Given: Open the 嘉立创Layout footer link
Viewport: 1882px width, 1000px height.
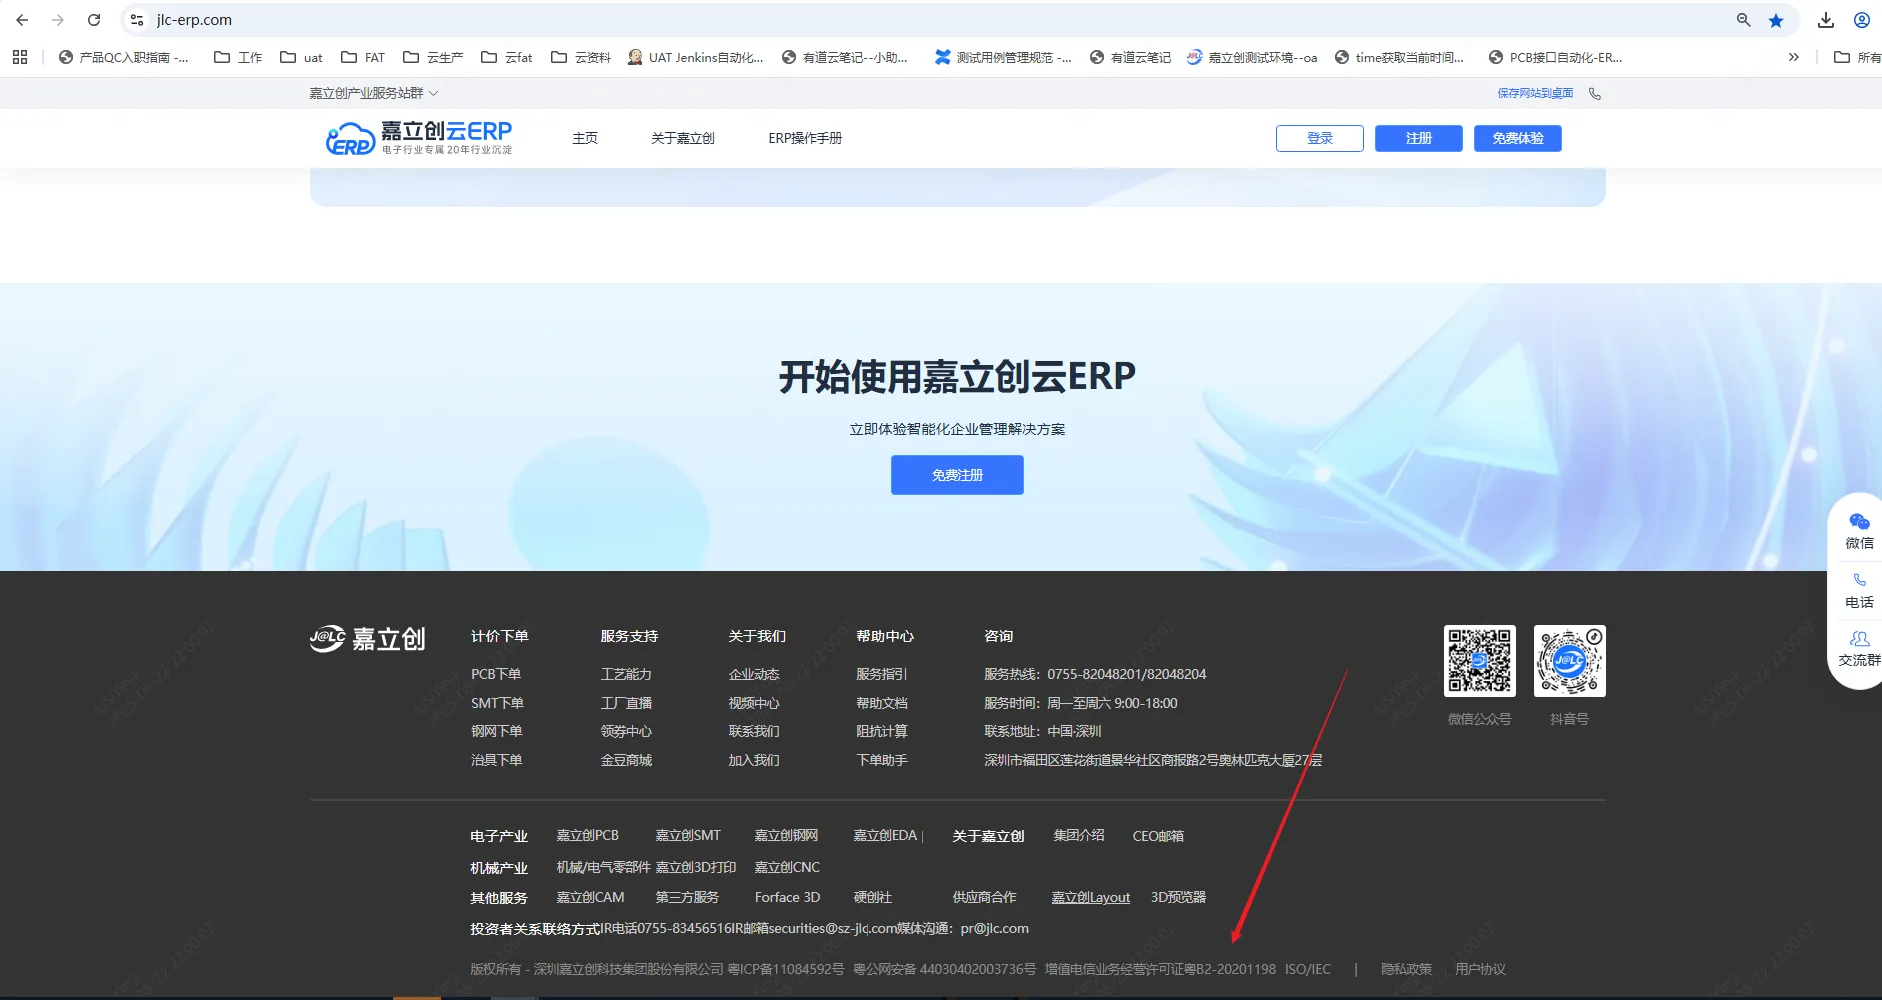Looking at the screenshot, I should tap(1090, 897).
